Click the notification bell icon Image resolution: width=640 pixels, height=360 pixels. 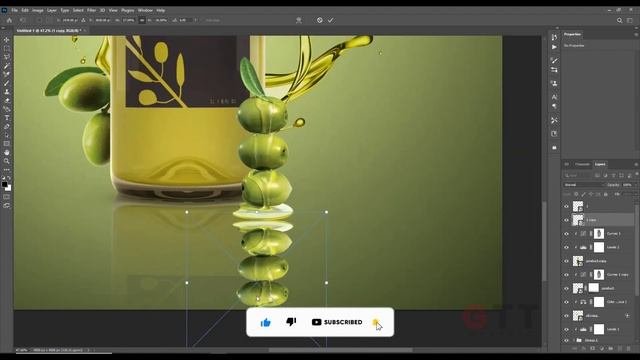point(376,322)
